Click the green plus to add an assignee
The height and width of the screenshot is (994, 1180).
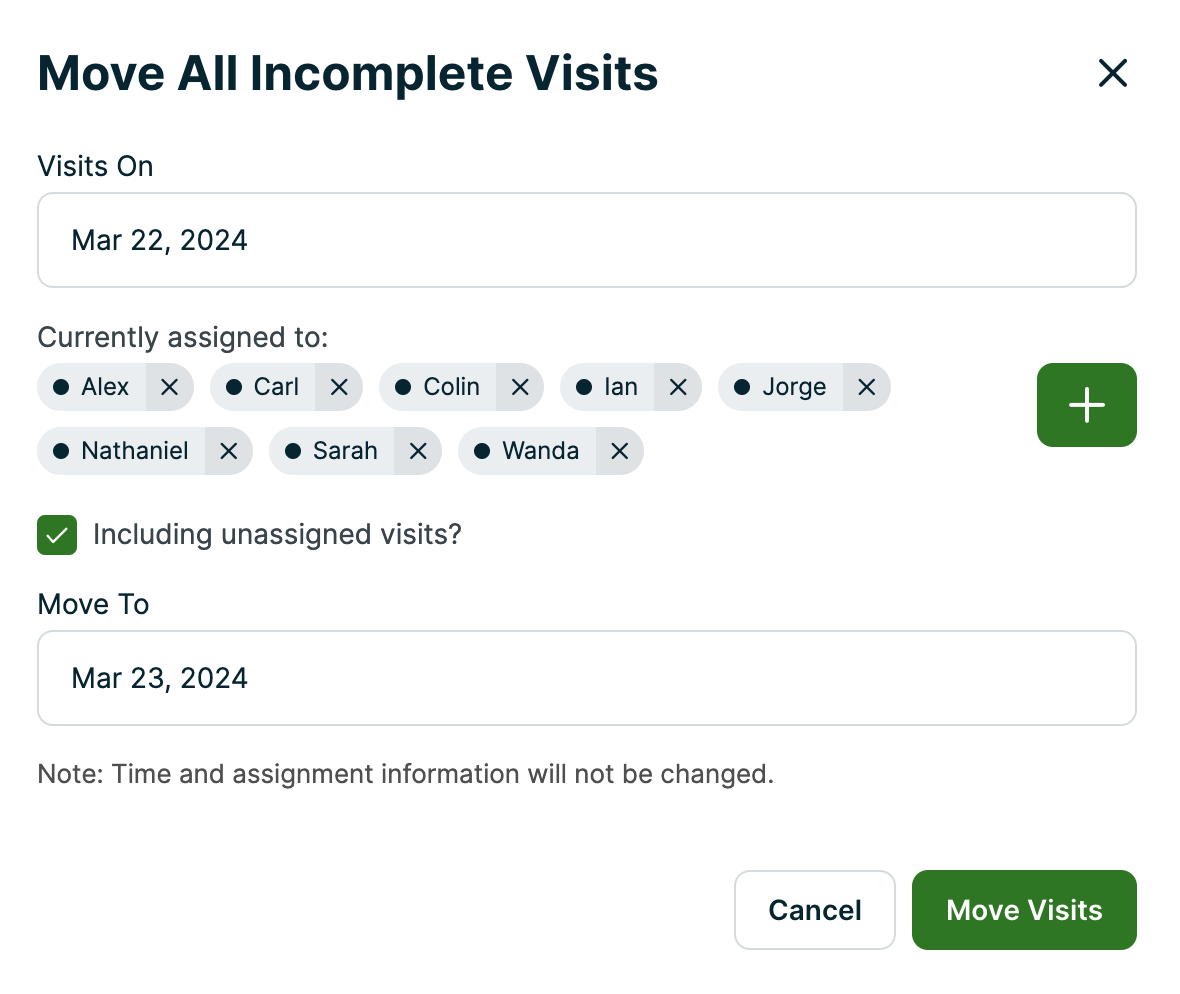coord(1086,405)
